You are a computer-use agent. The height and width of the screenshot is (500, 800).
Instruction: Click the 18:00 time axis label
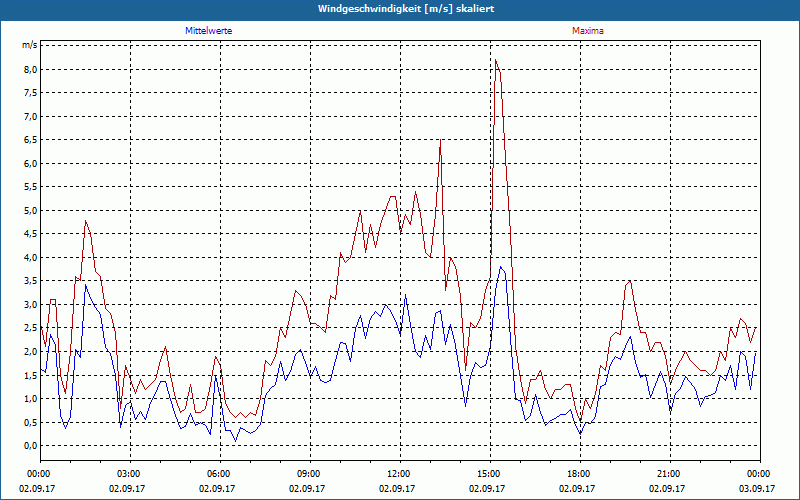pos(579,474)
